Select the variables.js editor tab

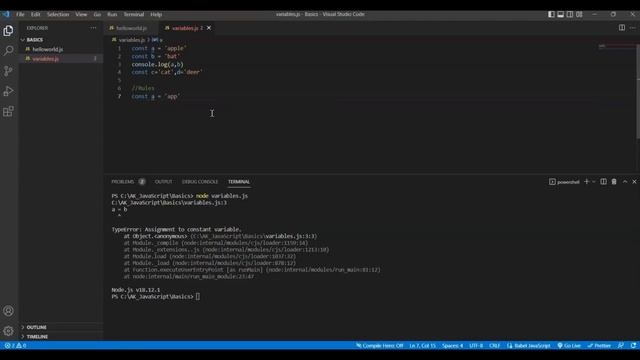pos(187,28)
